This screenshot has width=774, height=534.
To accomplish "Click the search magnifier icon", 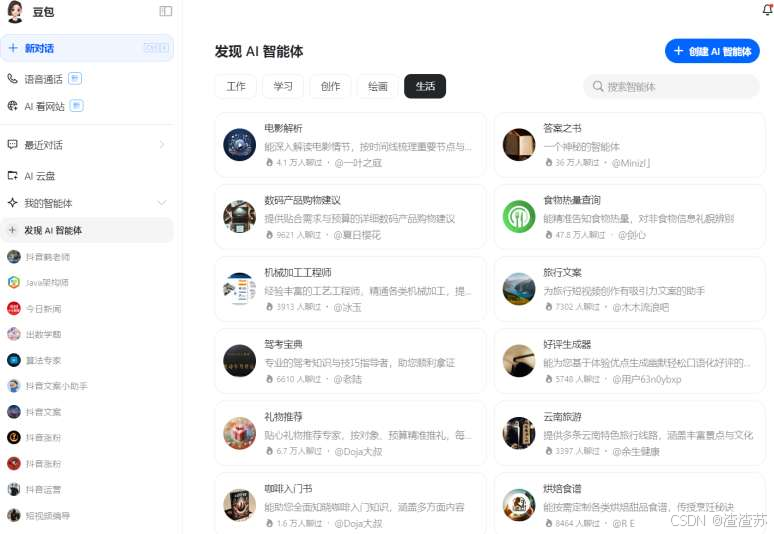I will [x=598, y=86].
